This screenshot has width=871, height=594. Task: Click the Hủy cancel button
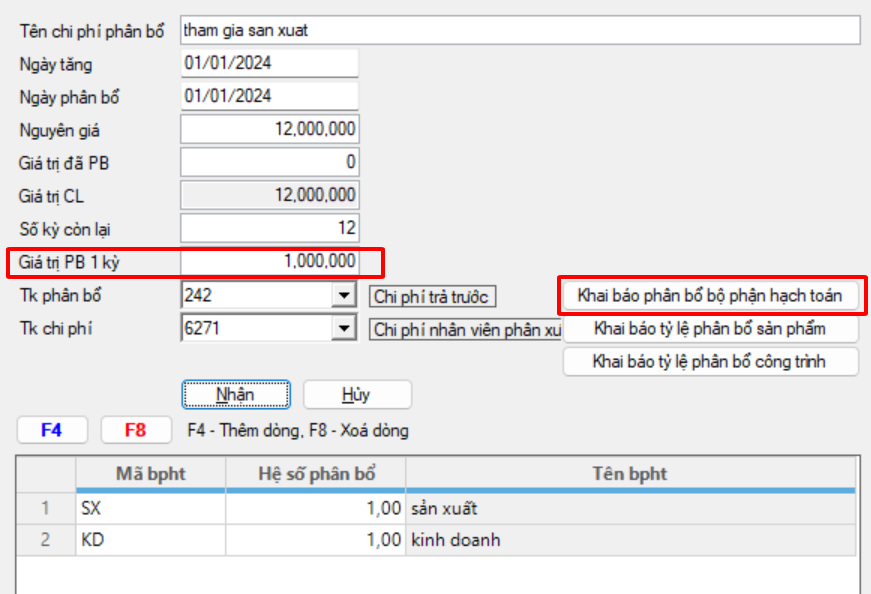[x=356, y=394]
